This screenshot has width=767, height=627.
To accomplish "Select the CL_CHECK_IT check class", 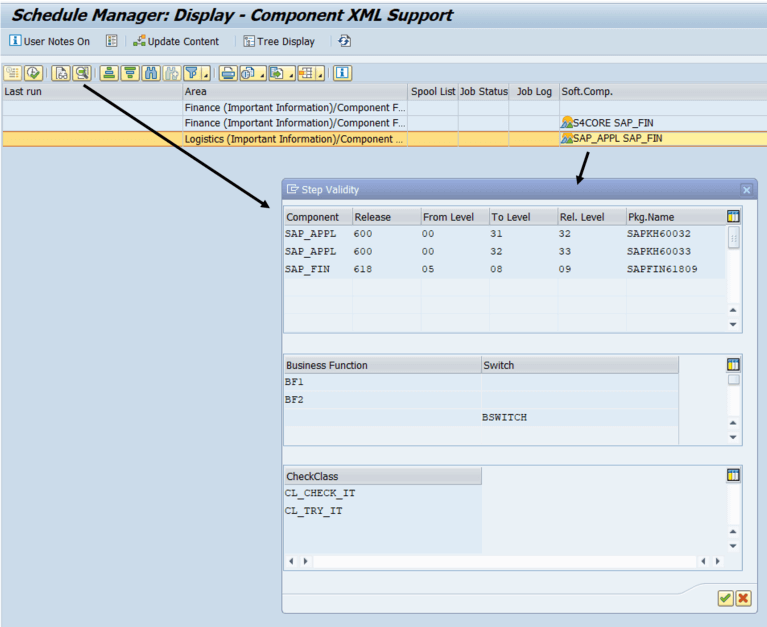I will pyautogui.click(x=383, y=493).
